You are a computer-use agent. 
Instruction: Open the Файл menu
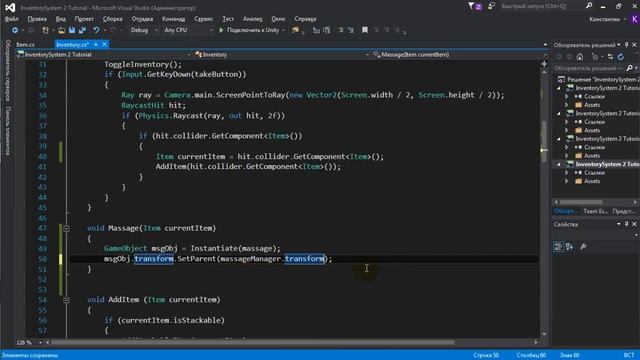pos(11,19)
